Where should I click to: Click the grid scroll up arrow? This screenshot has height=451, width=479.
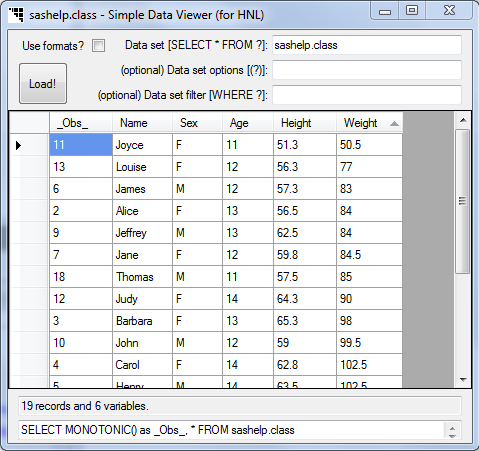pos(463,120)
